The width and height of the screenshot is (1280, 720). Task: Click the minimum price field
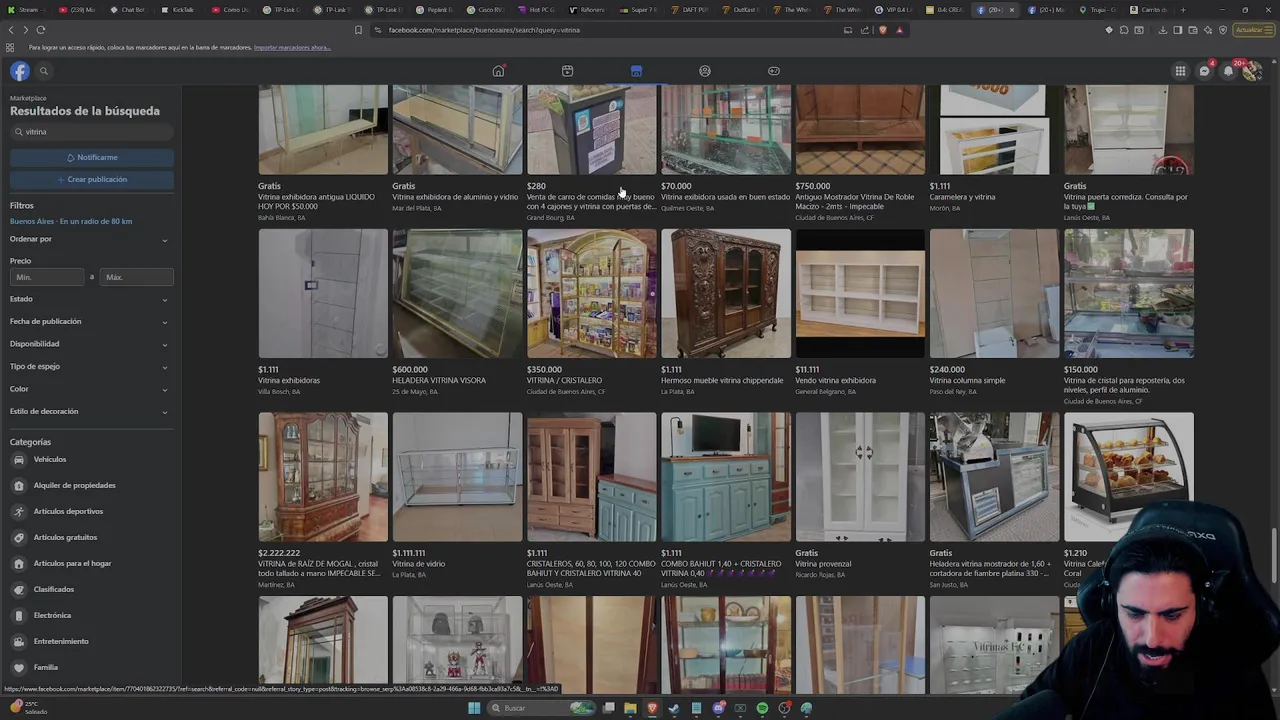pos(47,277)
